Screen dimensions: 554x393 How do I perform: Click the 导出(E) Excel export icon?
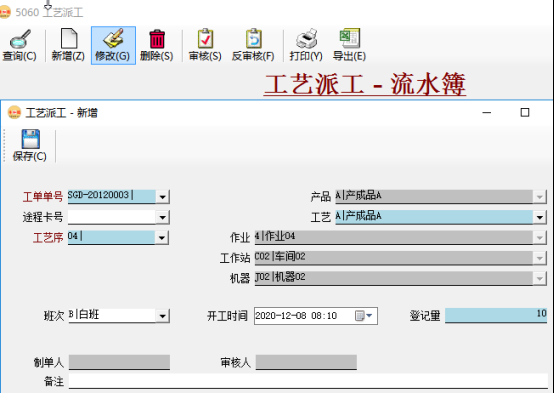[x=349, y=38]
